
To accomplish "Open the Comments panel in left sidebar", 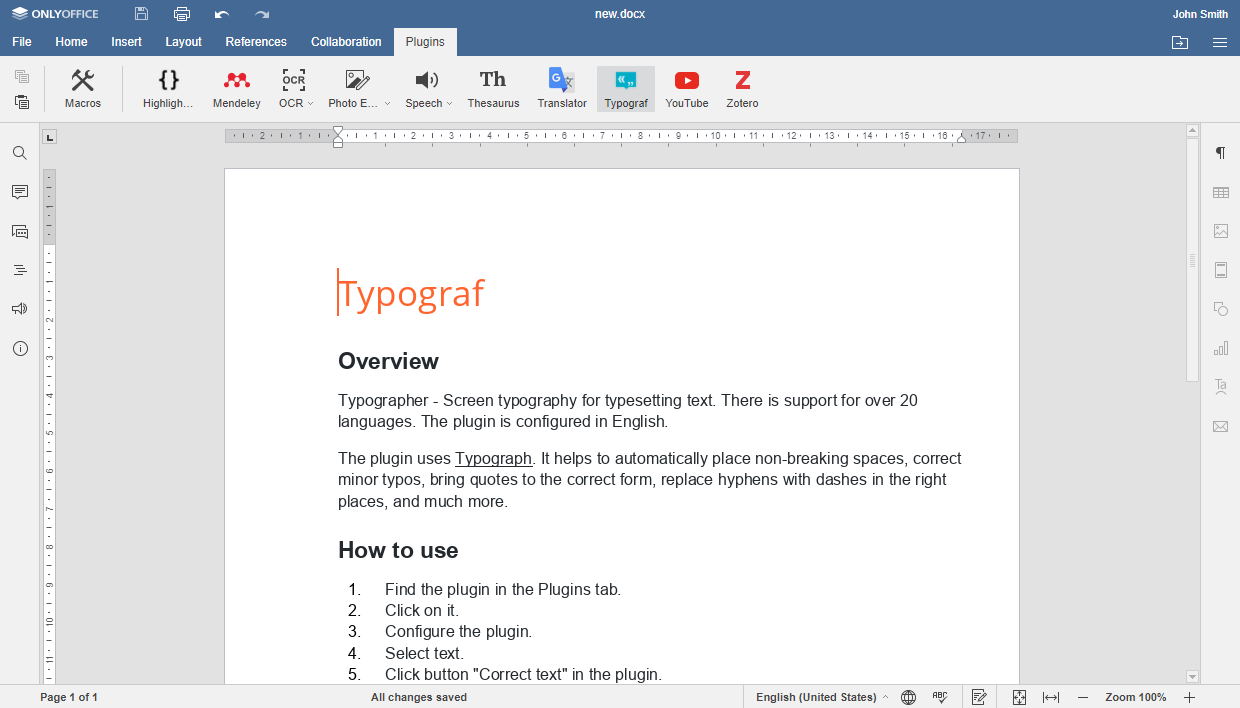I will pos(20,192).
